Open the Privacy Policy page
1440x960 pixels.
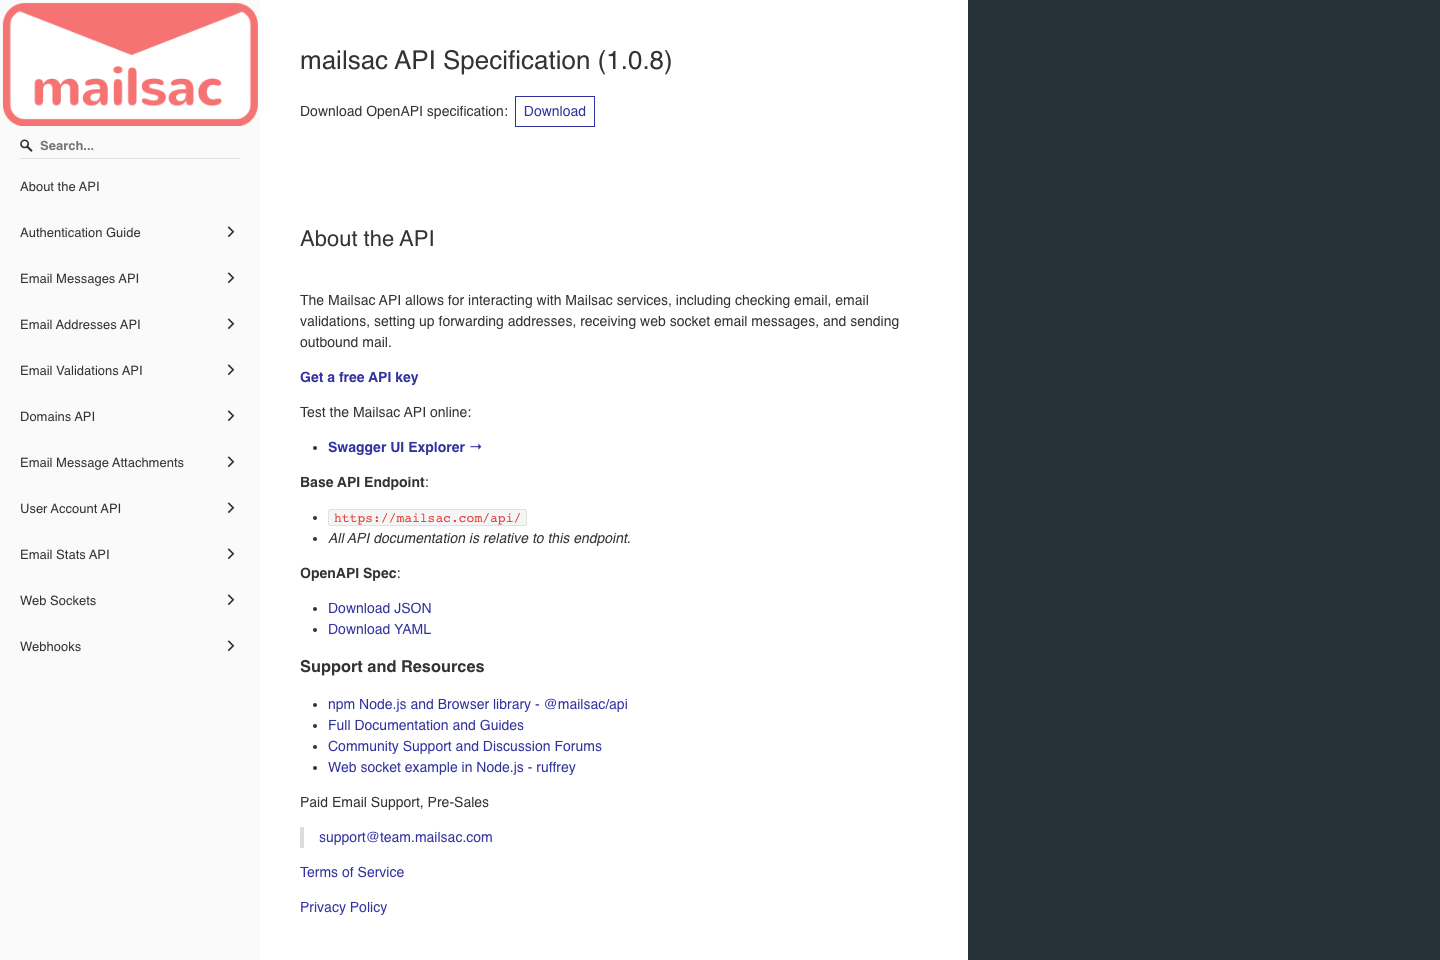click(x=343, y=907)
